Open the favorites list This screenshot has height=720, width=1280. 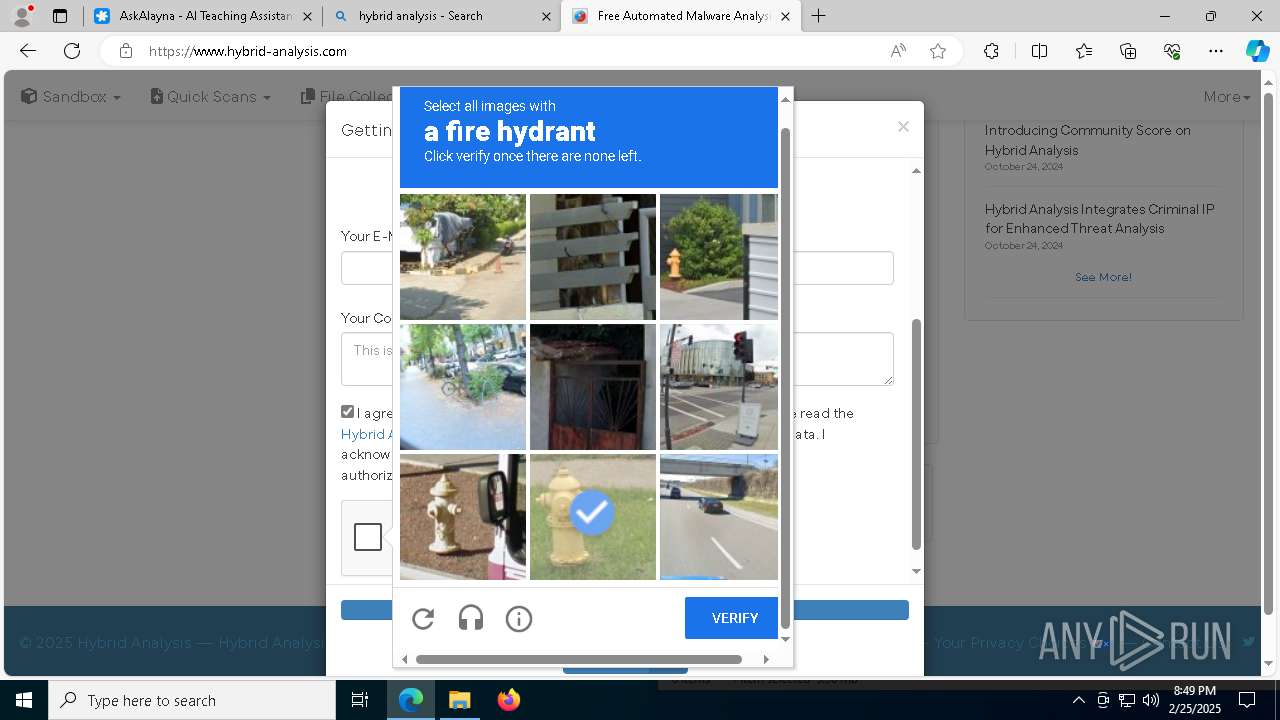click(x=1084, y=51)
